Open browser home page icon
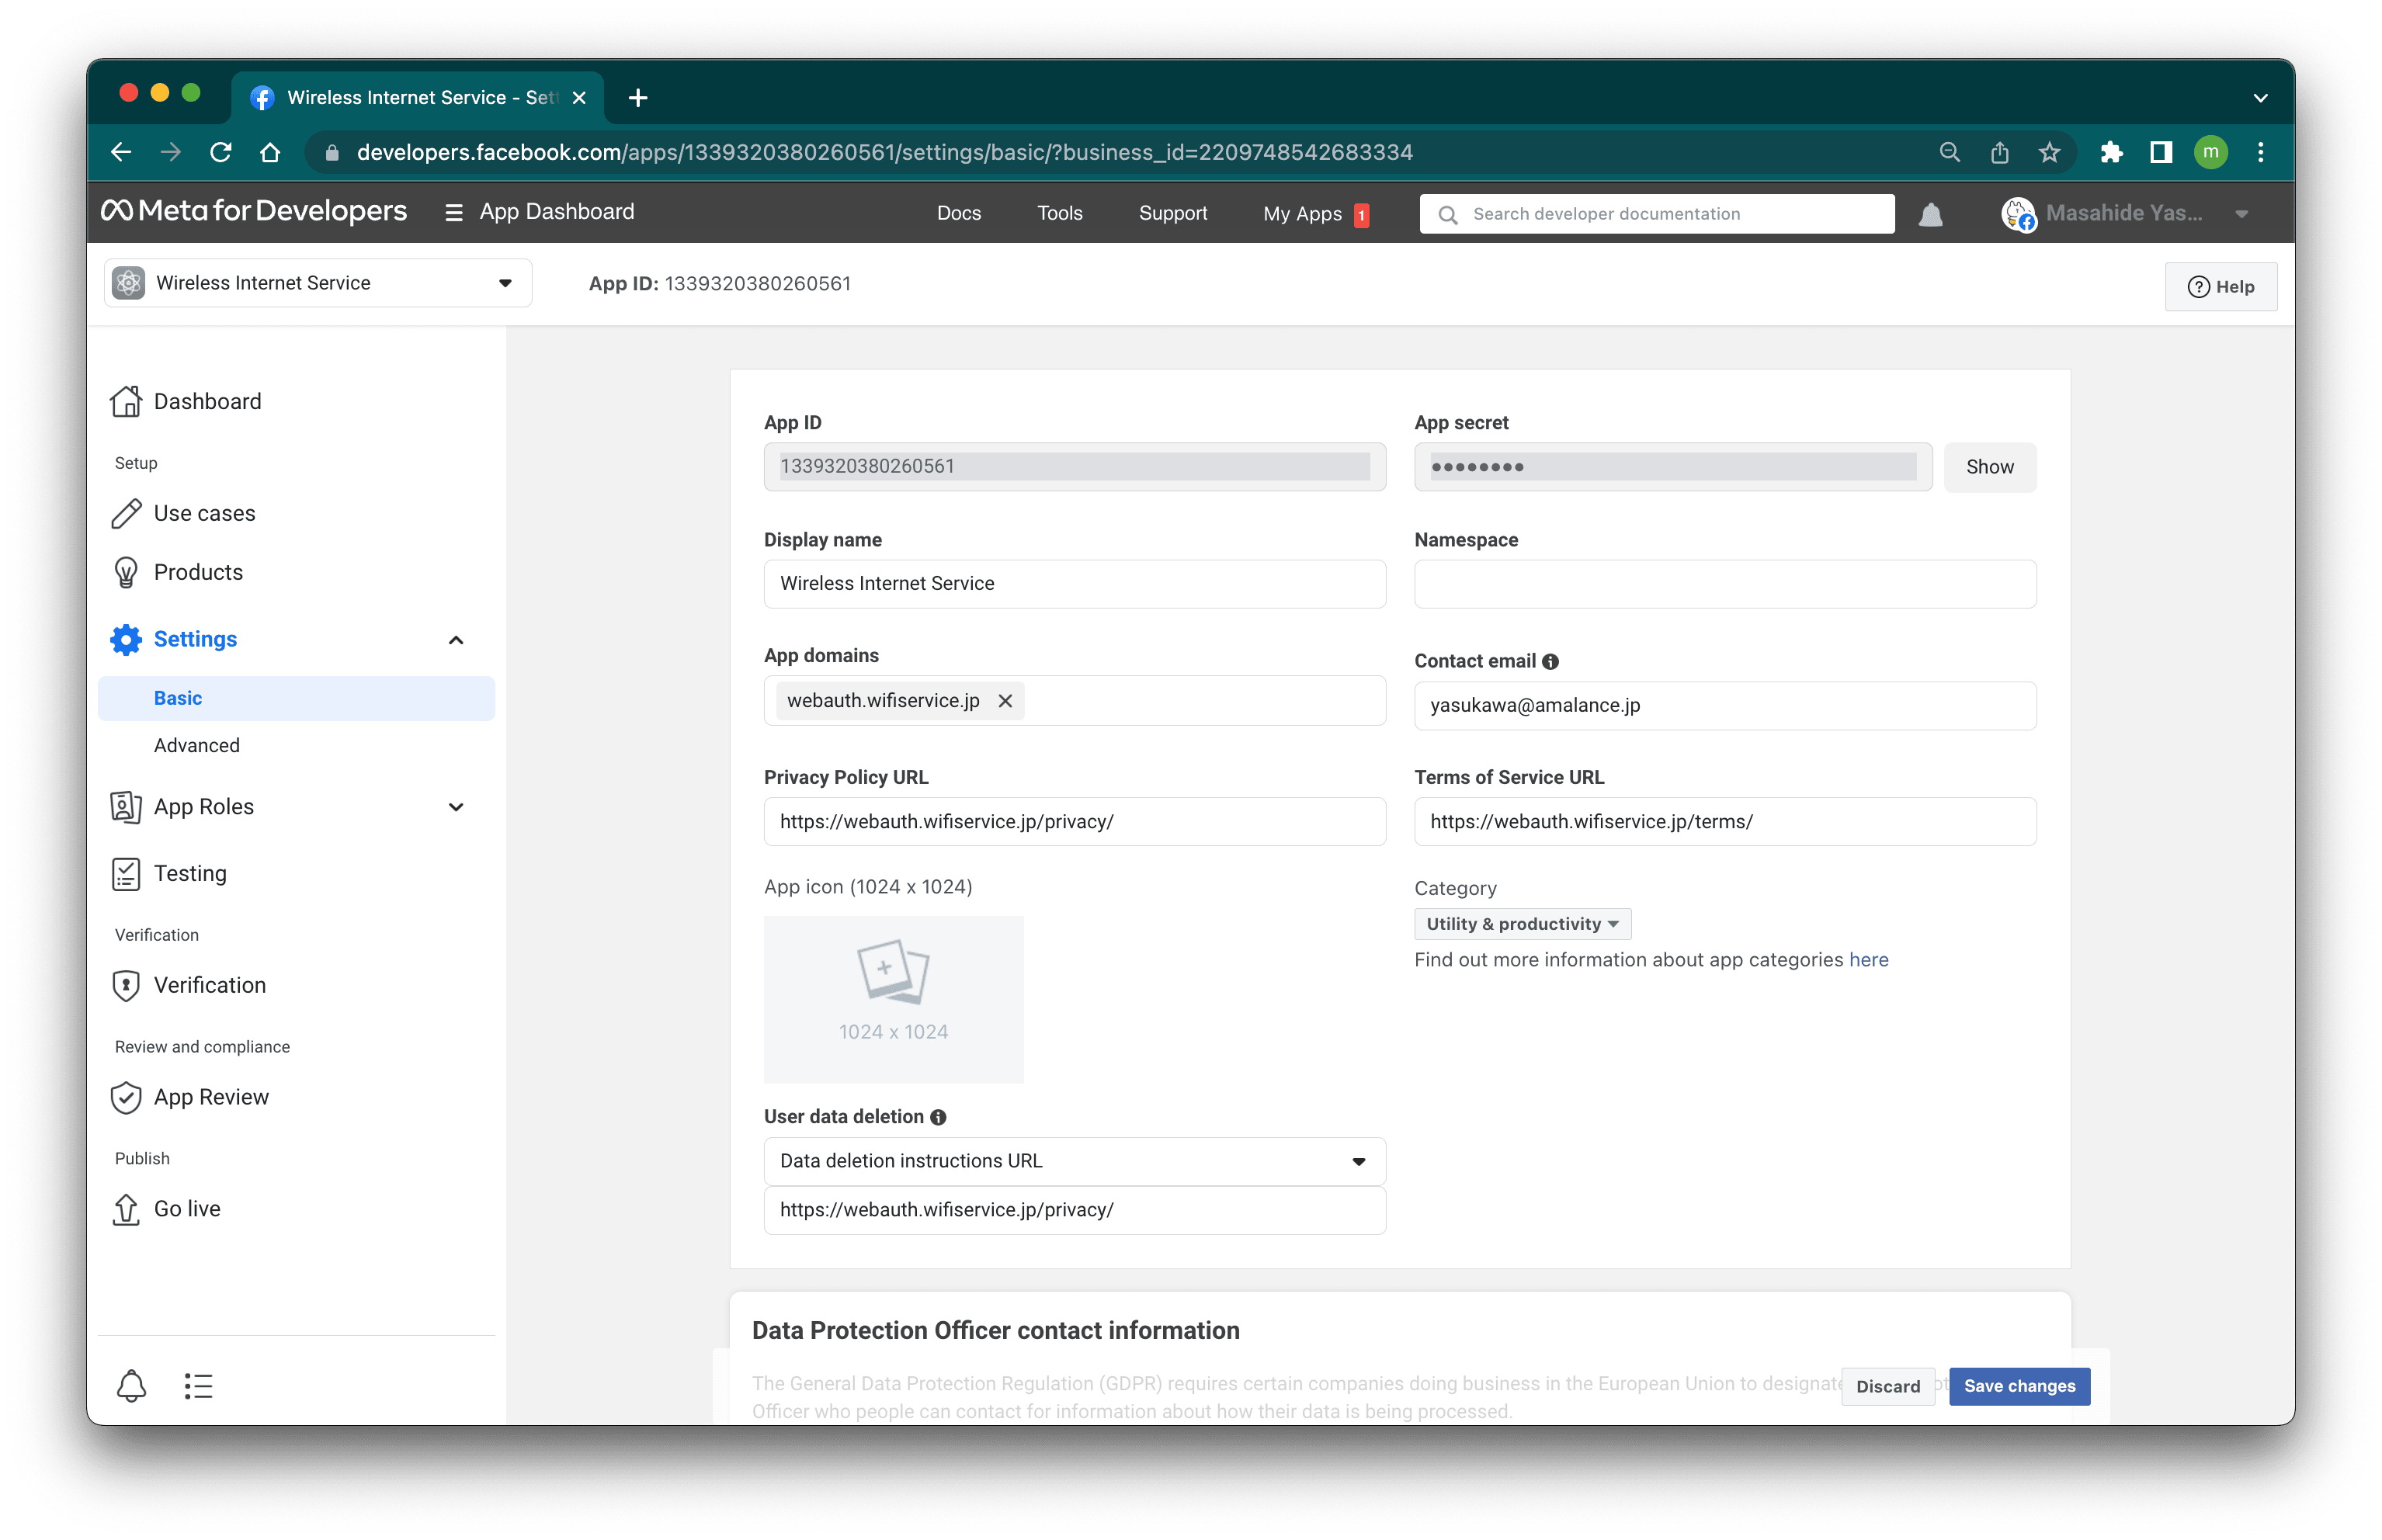2382x1540 pixels. pyautogui.click(x=270, y=152)
